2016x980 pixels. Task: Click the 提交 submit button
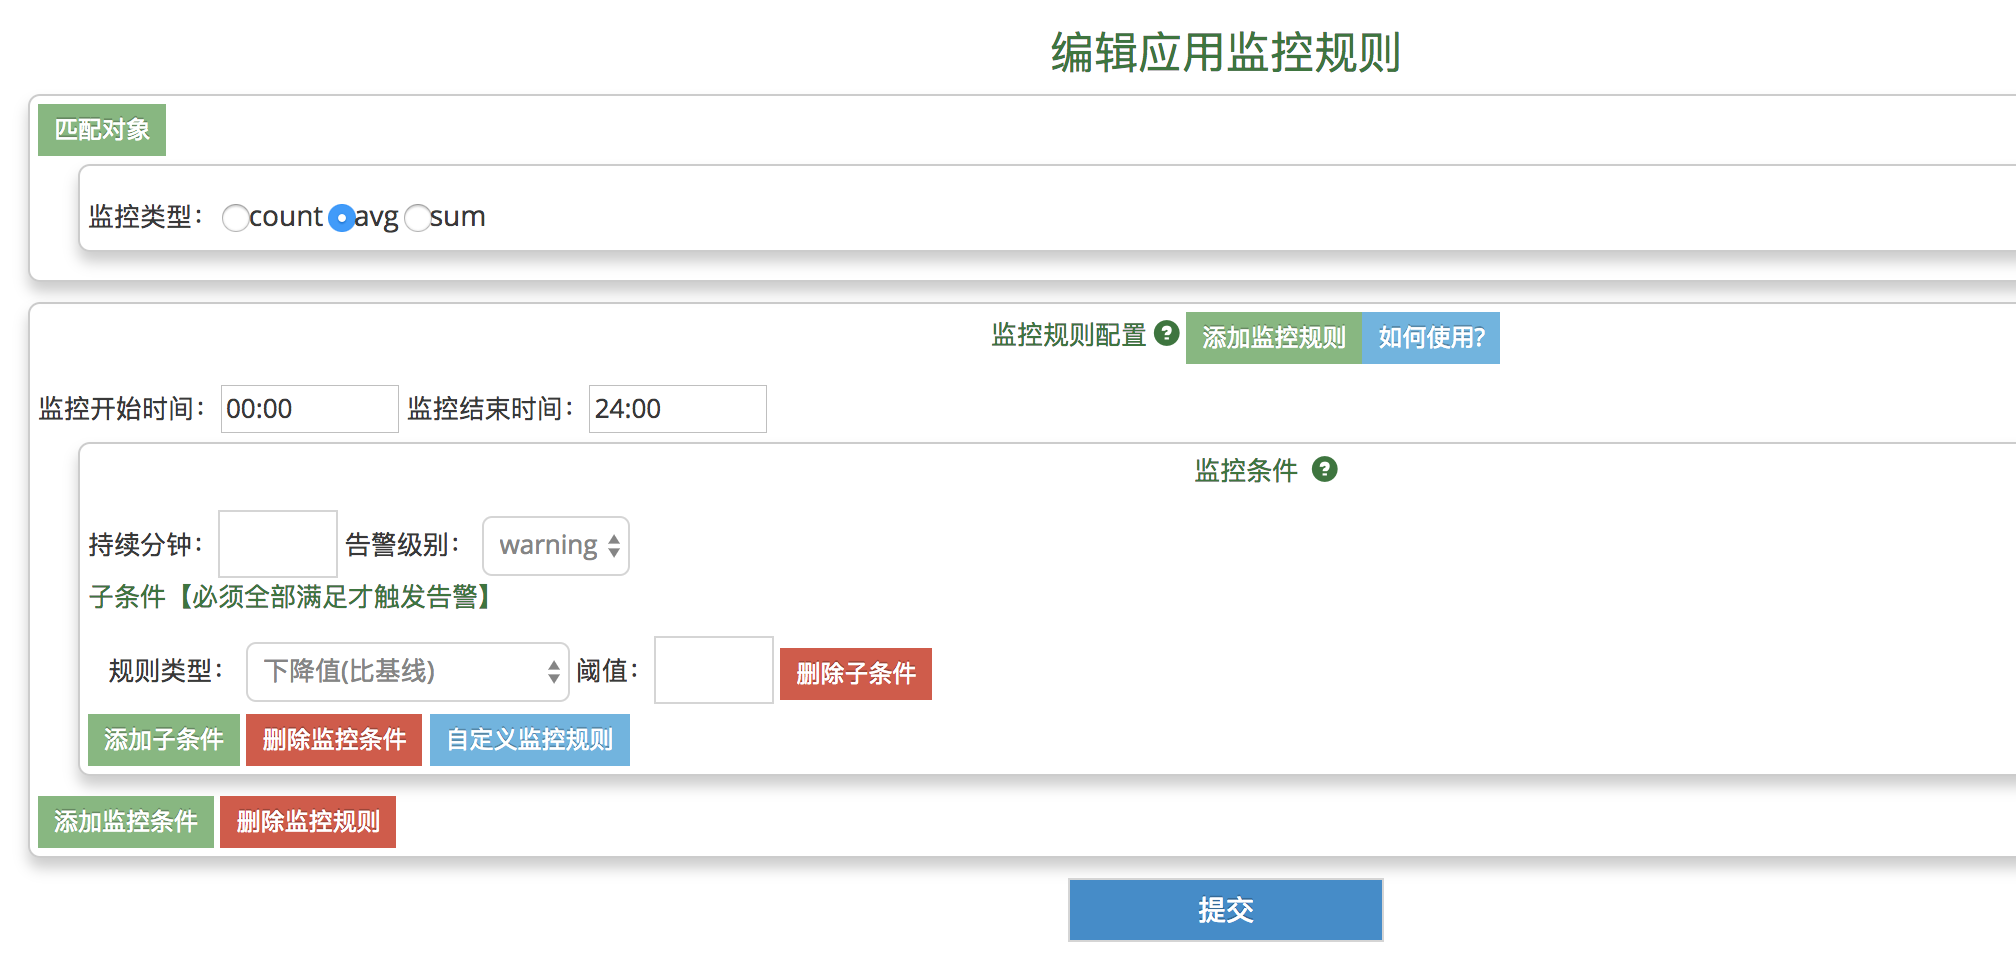pyautogui.click(x=1224, y=909)
